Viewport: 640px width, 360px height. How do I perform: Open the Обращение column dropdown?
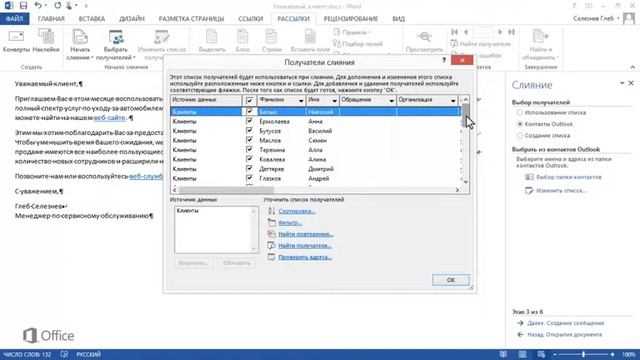(391, 100)
